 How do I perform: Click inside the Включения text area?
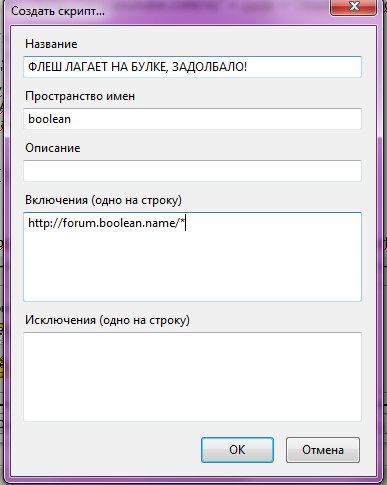192,257
